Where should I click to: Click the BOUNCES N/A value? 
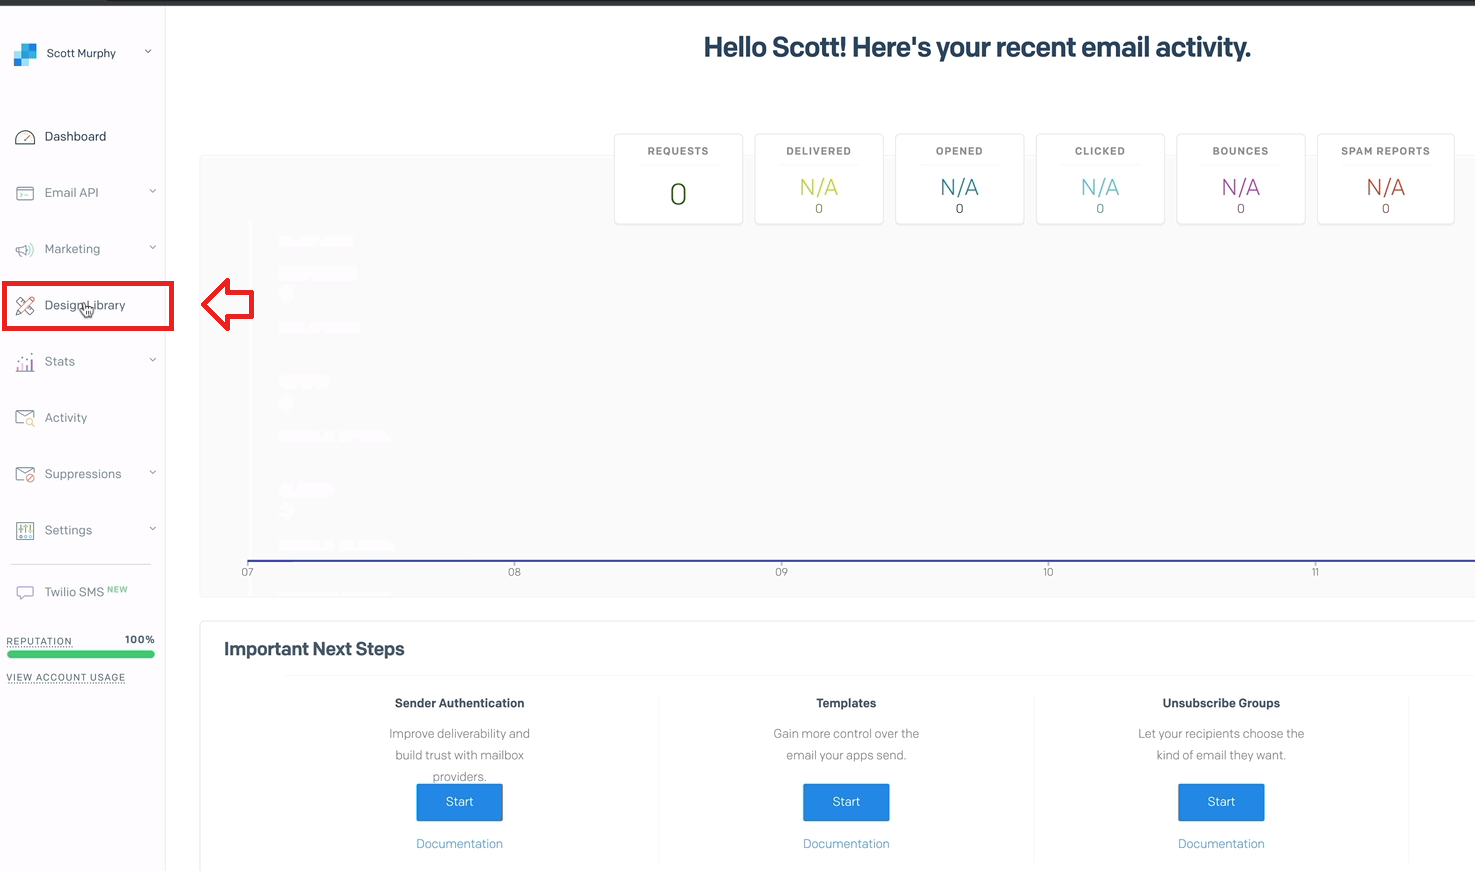pyautogui.click(x=1240, y=186)
